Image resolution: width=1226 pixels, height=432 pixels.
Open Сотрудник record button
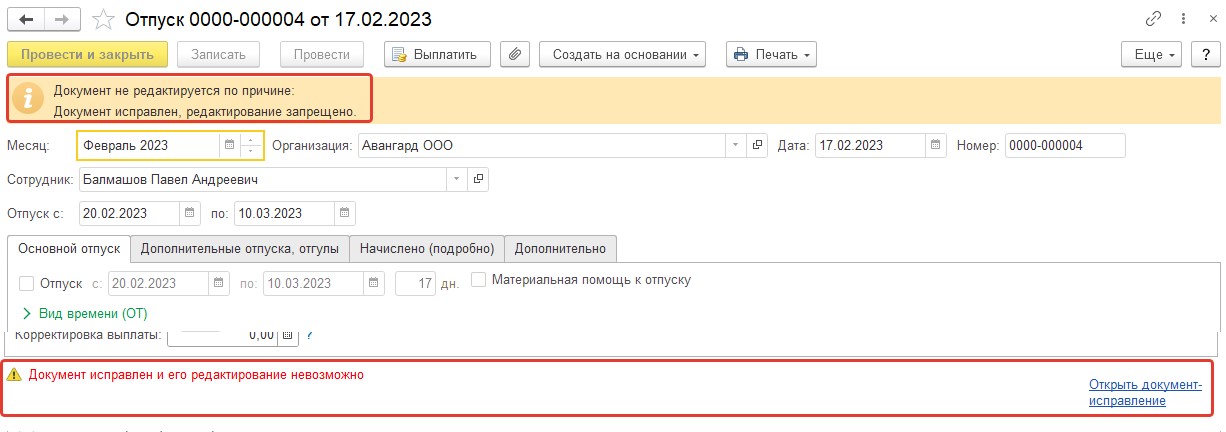click(x=478, y=179)
